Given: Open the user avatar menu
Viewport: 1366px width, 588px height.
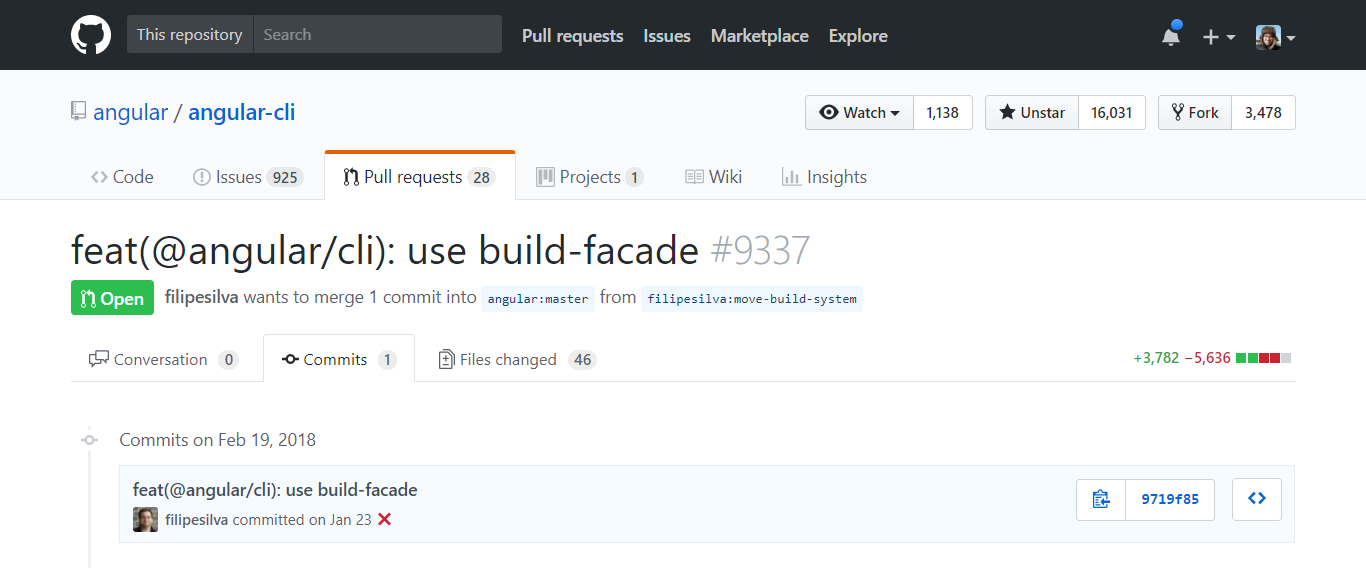Looking at the screenshot, I should [1276, 37].
